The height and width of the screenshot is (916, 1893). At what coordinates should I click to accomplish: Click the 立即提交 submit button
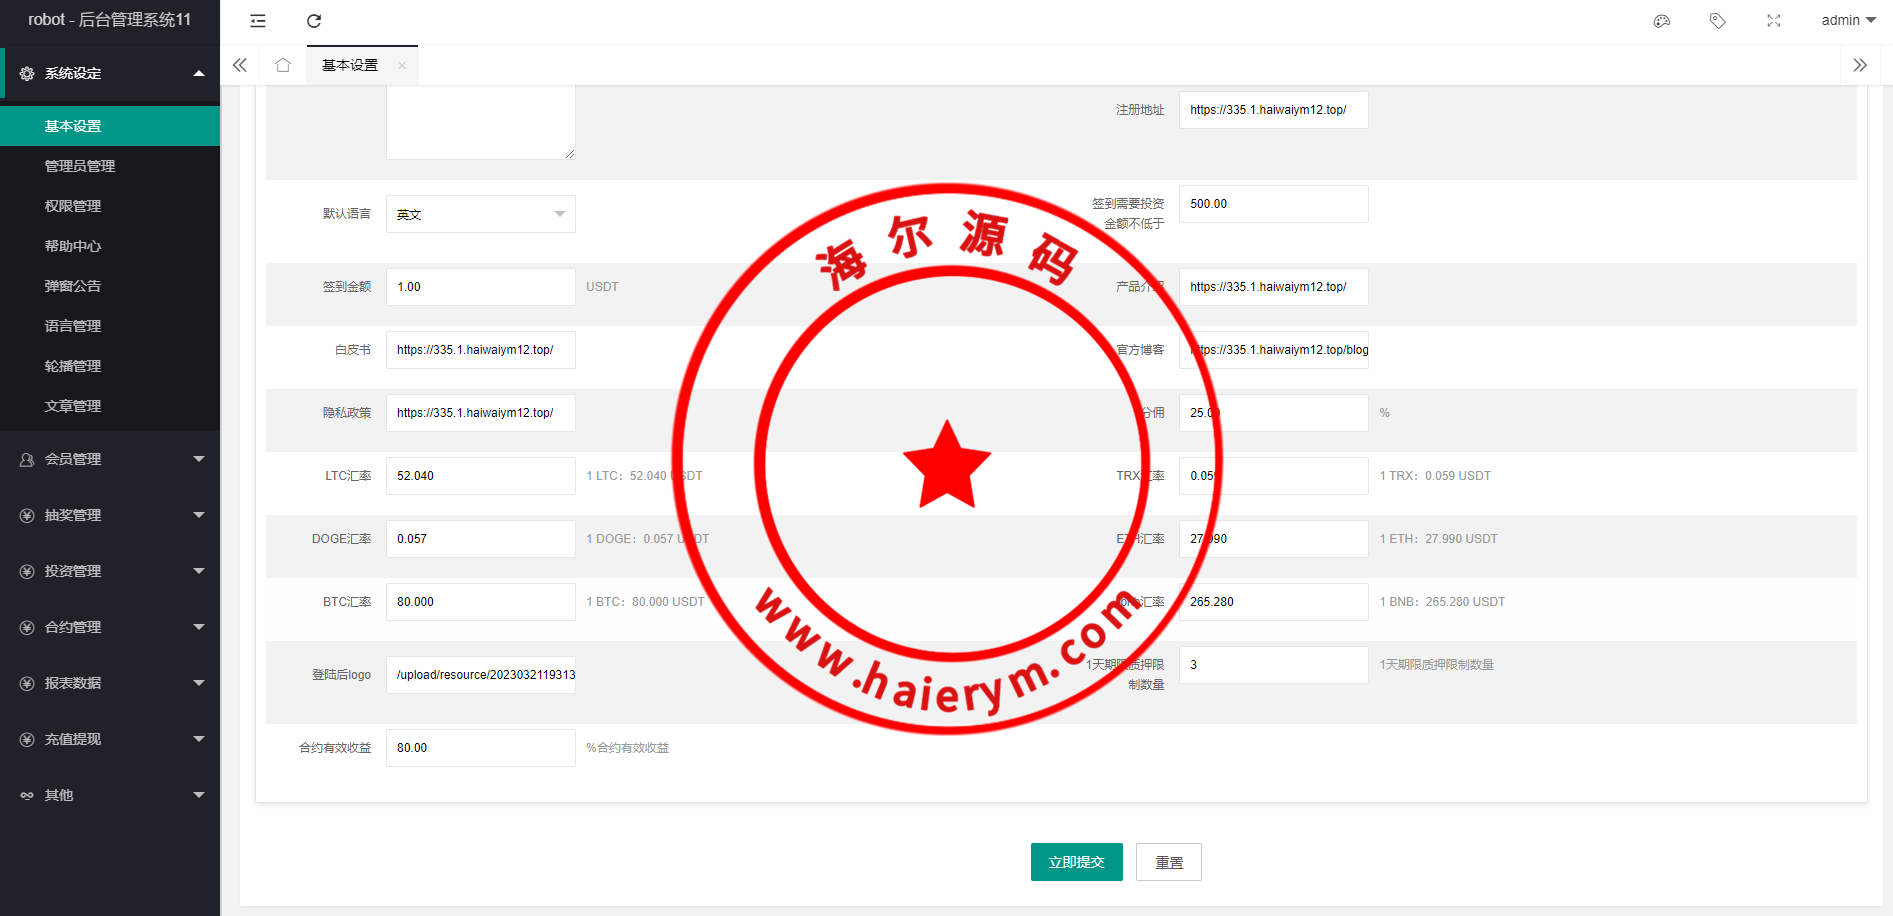click(x=1076, y=862)
